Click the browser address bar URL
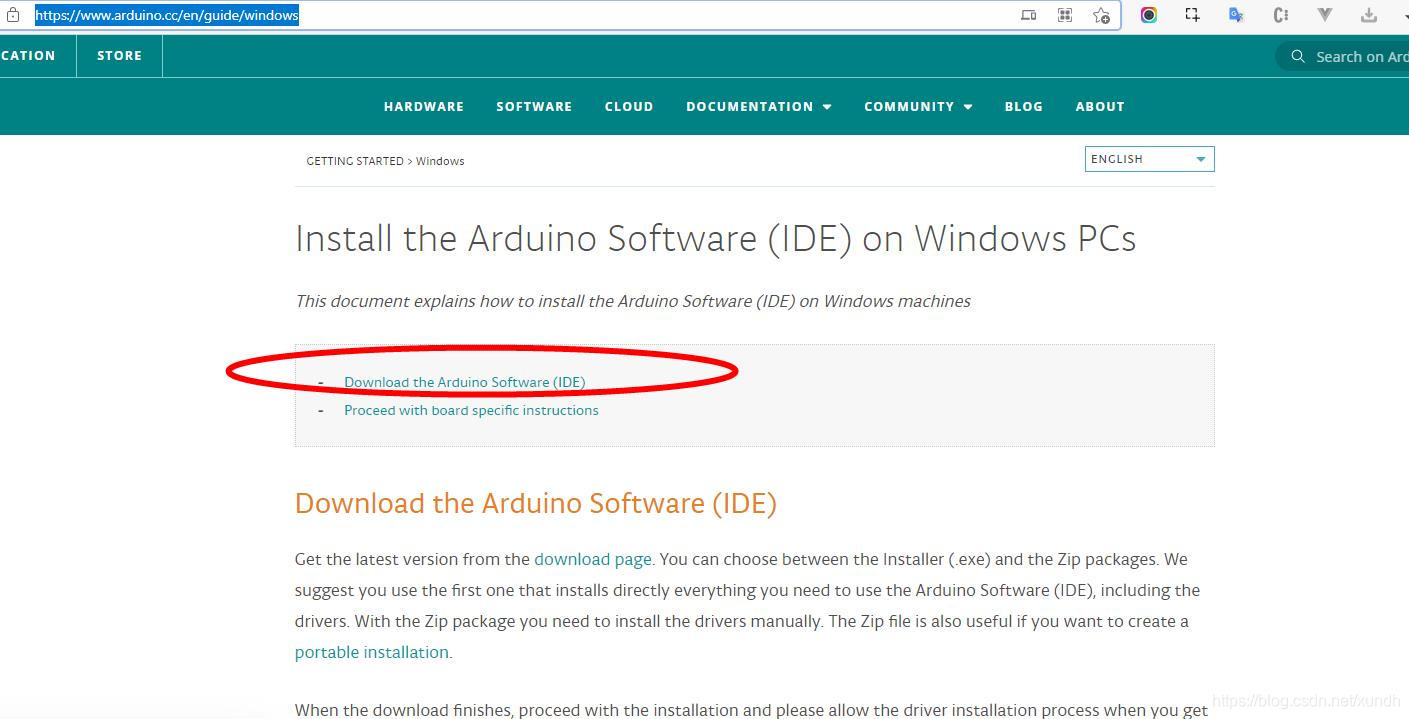 click(x=167, y=15)
